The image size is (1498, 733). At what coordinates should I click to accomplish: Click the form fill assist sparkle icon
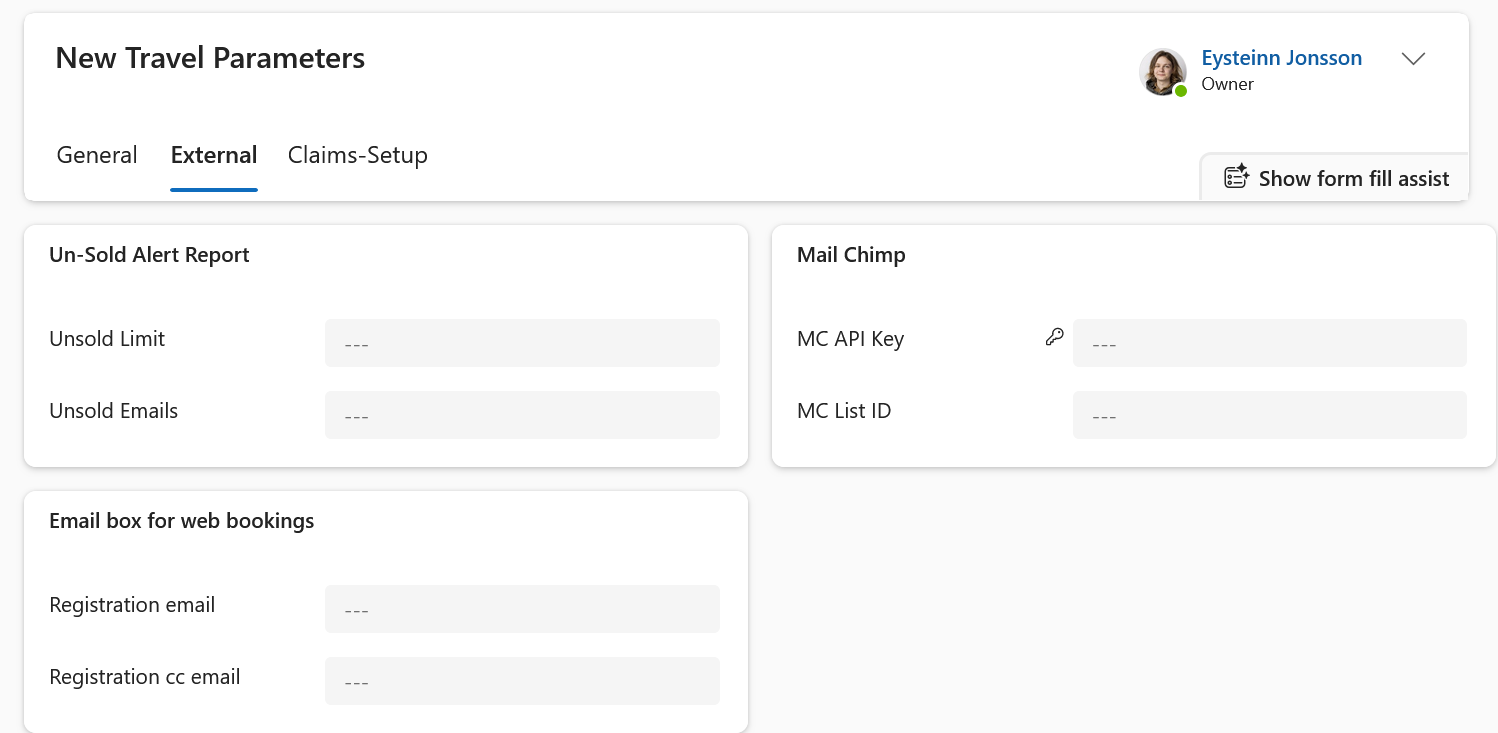(1237, 177)
